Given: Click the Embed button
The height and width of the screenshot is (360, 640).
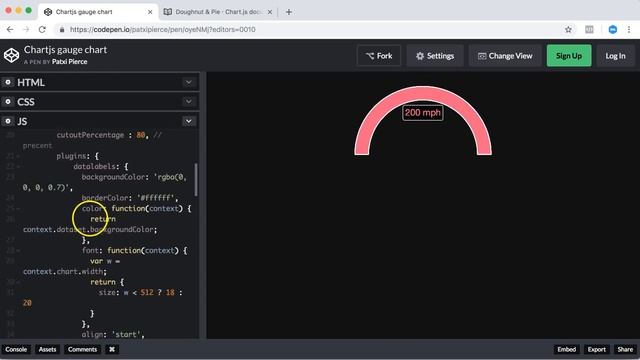Looking at the screenshot, I should (x=567, y=349).
